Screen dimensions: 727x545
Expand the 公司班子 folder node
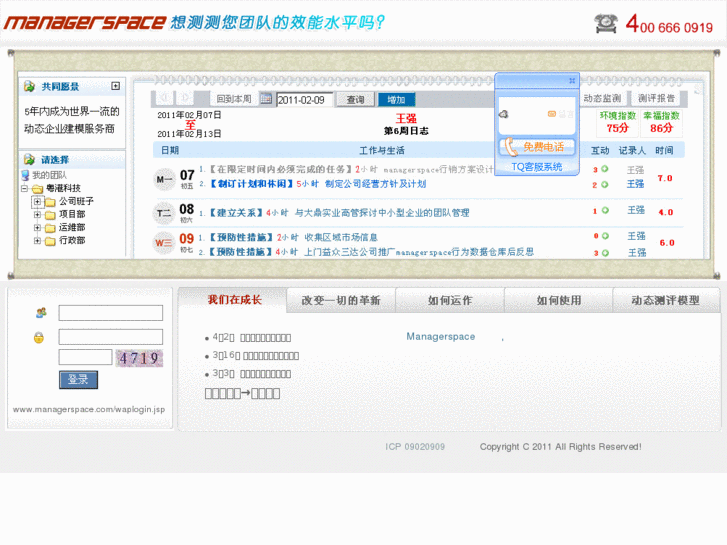38,201
